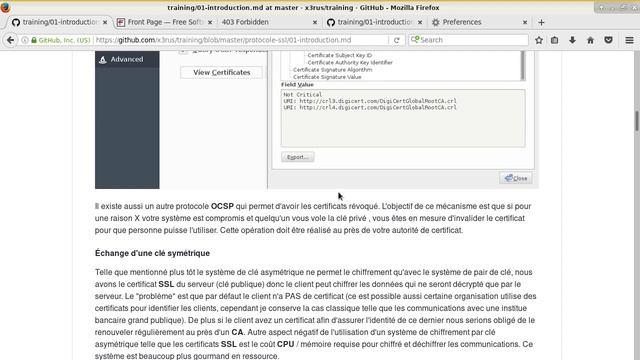
Task: Click the Firefox icon in title bar
Action: (5, 7)
